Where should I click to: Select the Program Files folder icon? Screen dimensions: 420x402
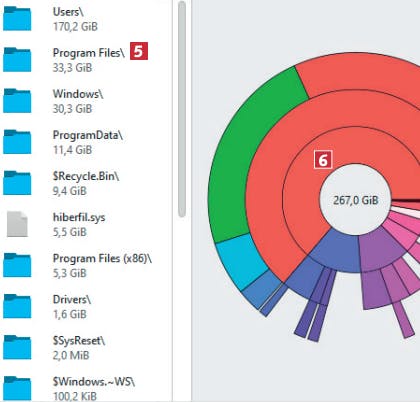[17, 60]
